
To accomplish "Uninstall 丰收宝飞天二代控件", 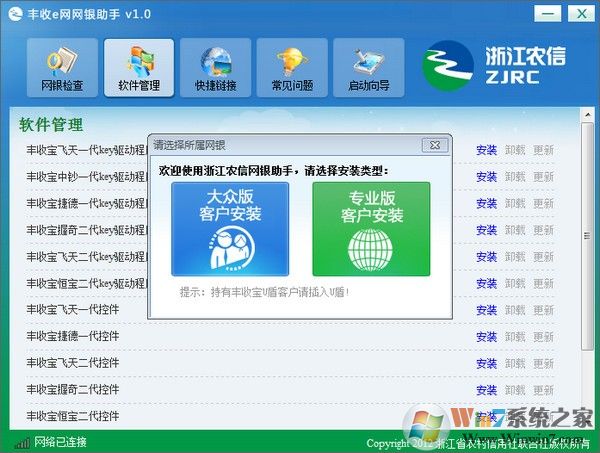I will tap(515, 363).
